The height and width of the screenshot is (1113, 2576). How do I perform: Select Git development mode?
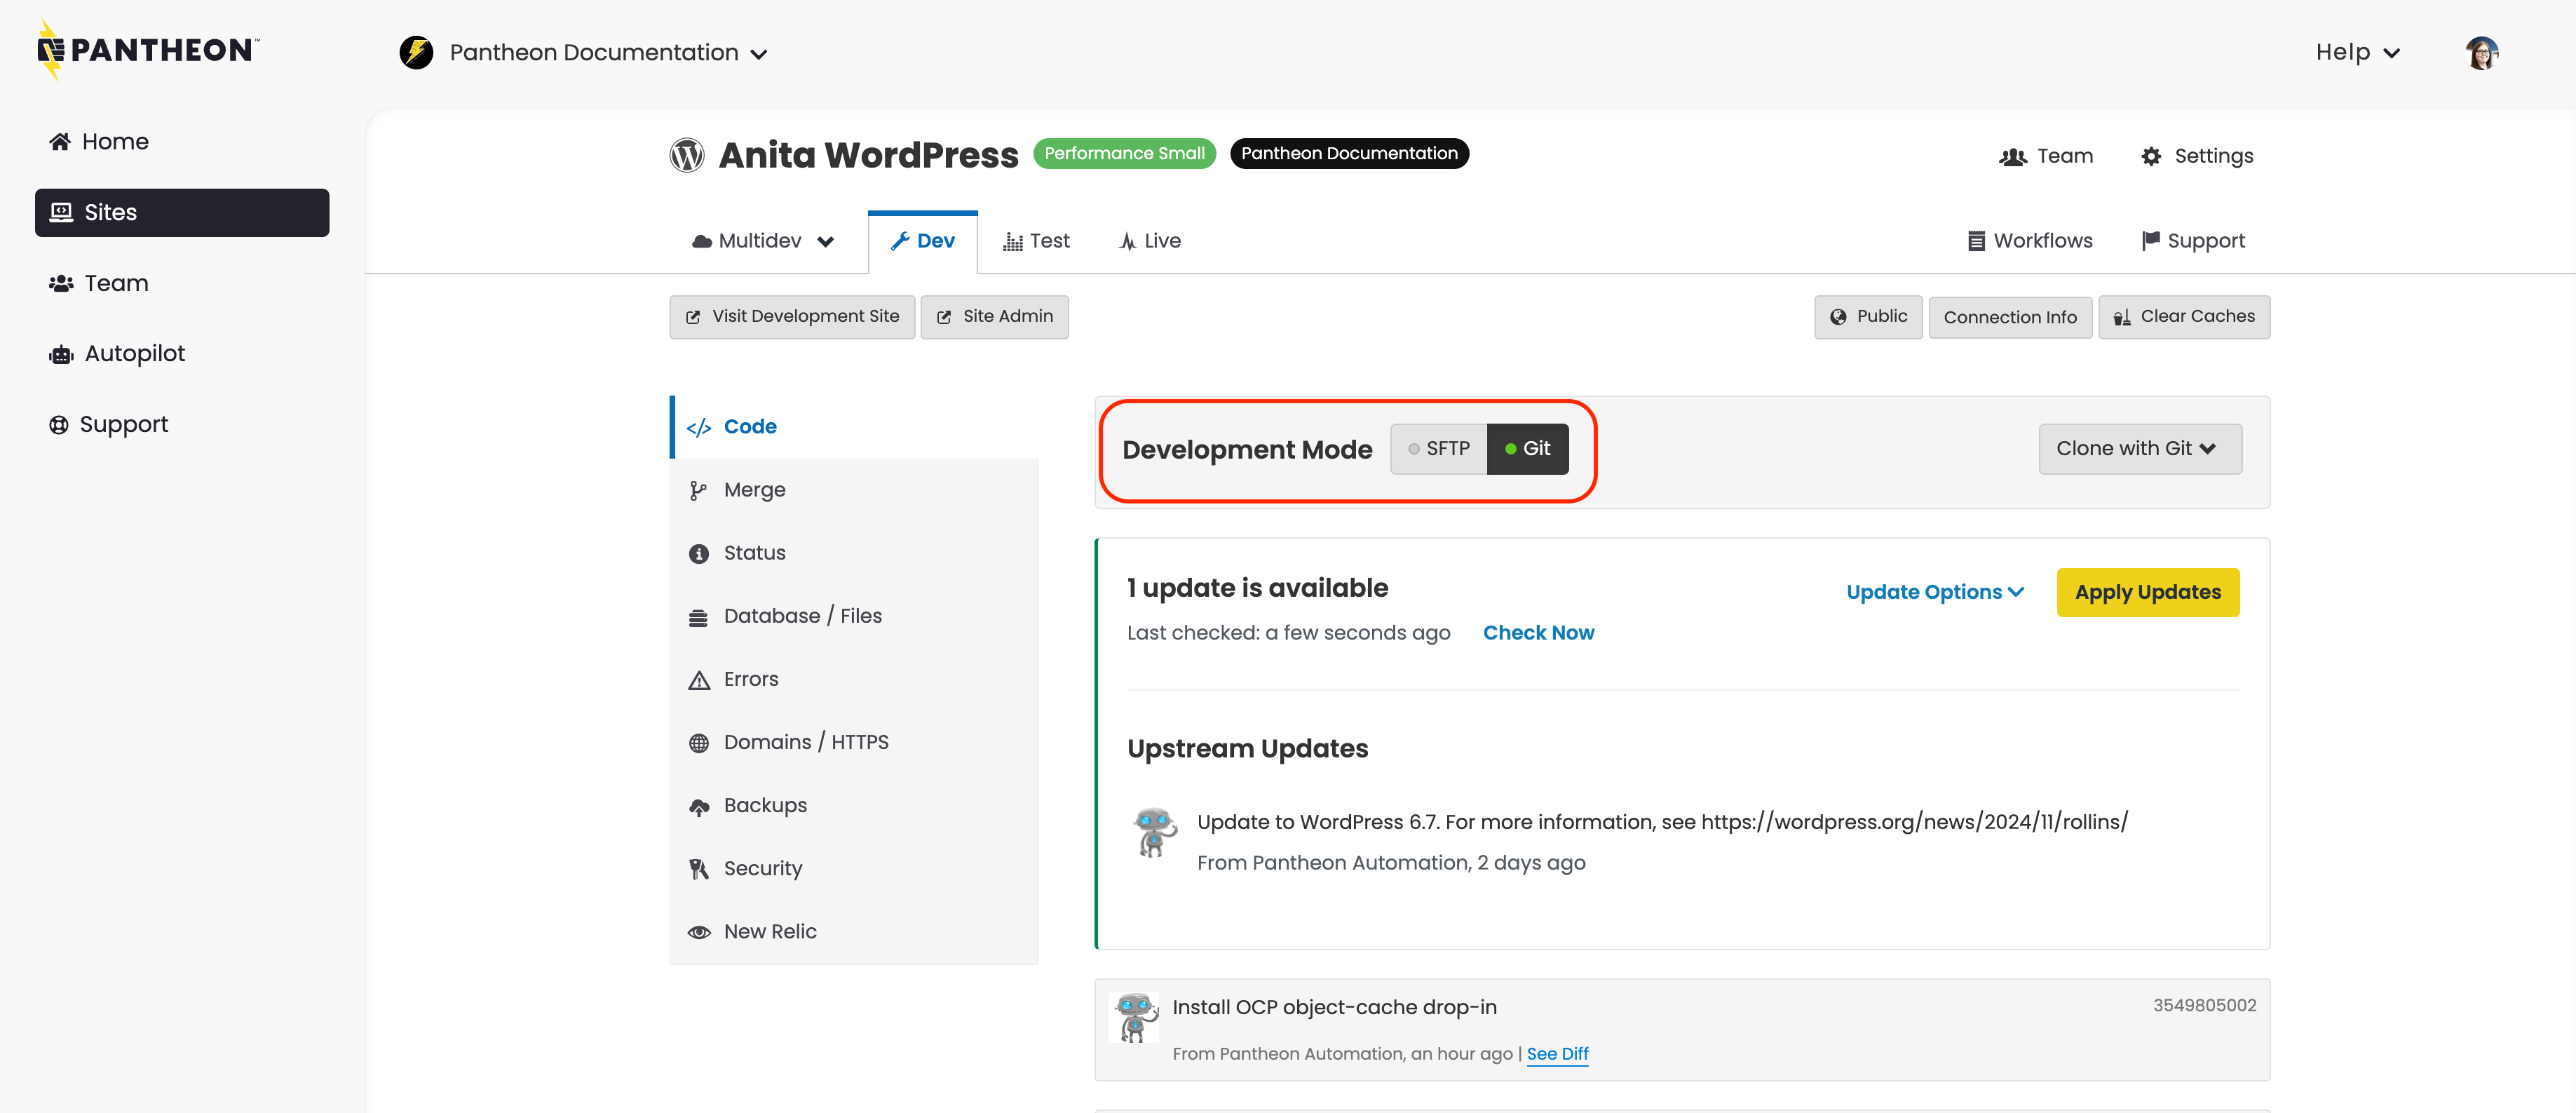point(1527,449)
